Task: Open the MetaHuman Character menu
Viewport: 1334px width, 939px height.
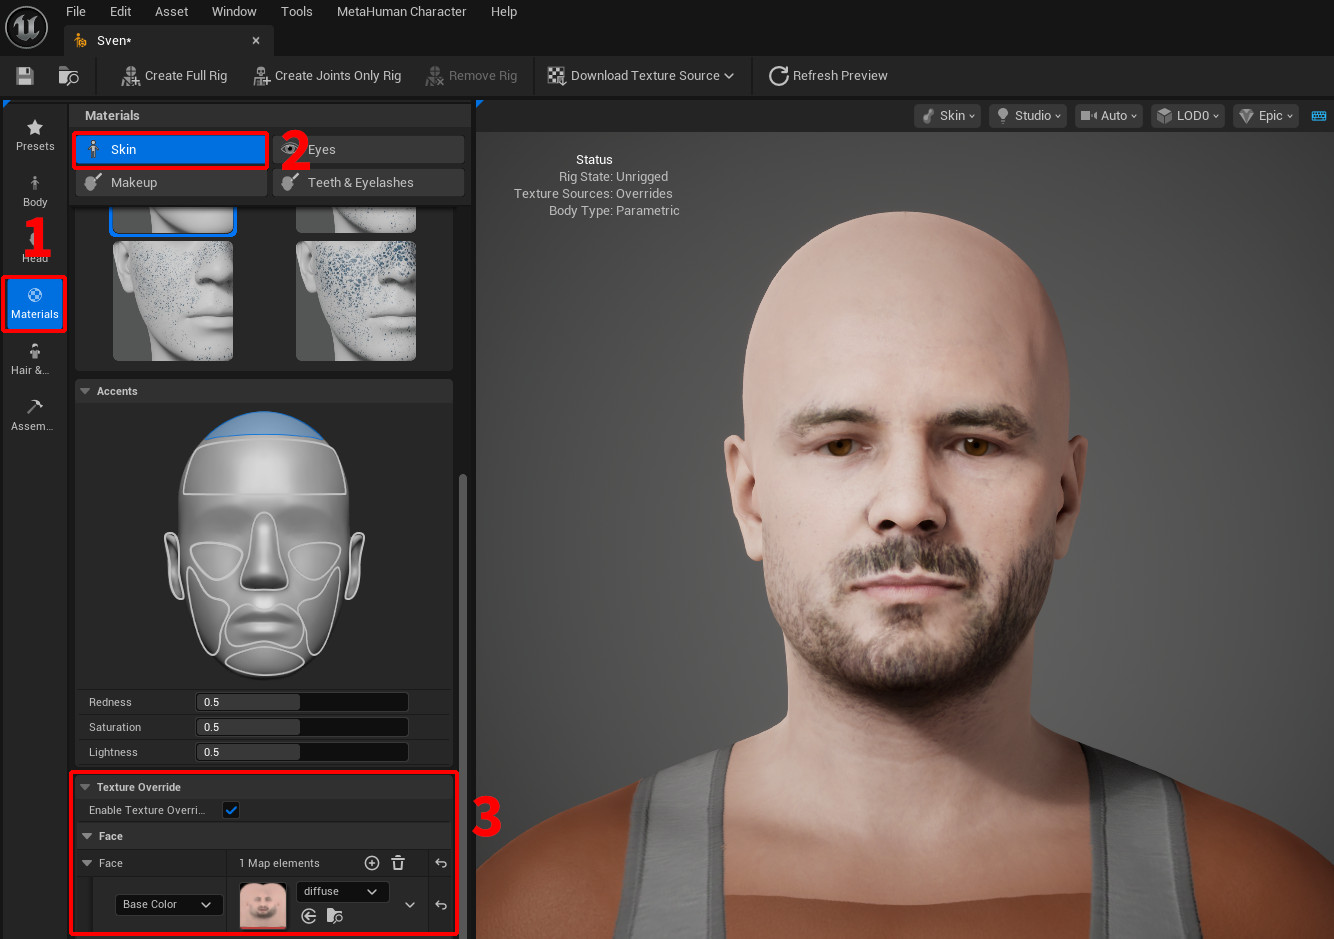Action: (402, 12)
